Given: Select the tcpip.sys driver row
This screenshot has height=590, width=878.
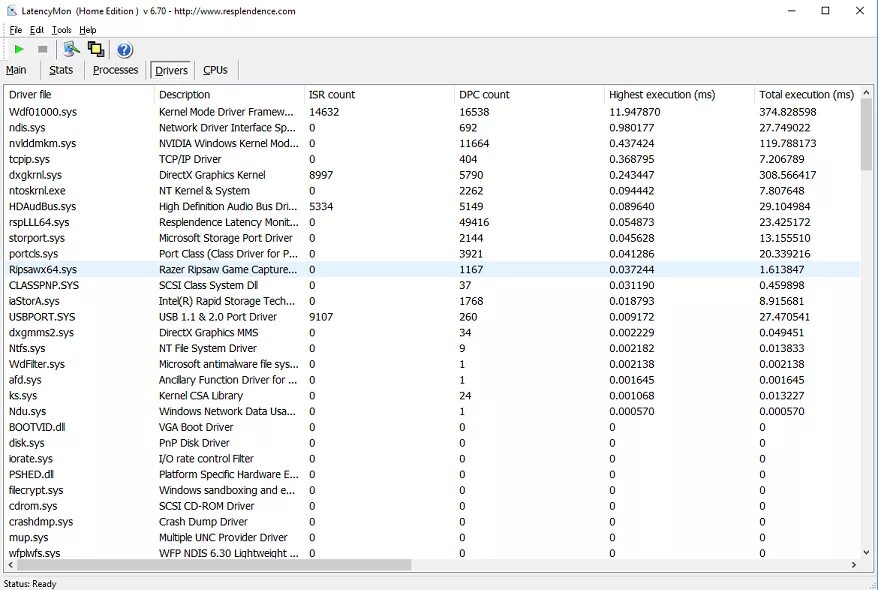Looking at the screenshot, I should pyautogui.click(x=432, y=159).
